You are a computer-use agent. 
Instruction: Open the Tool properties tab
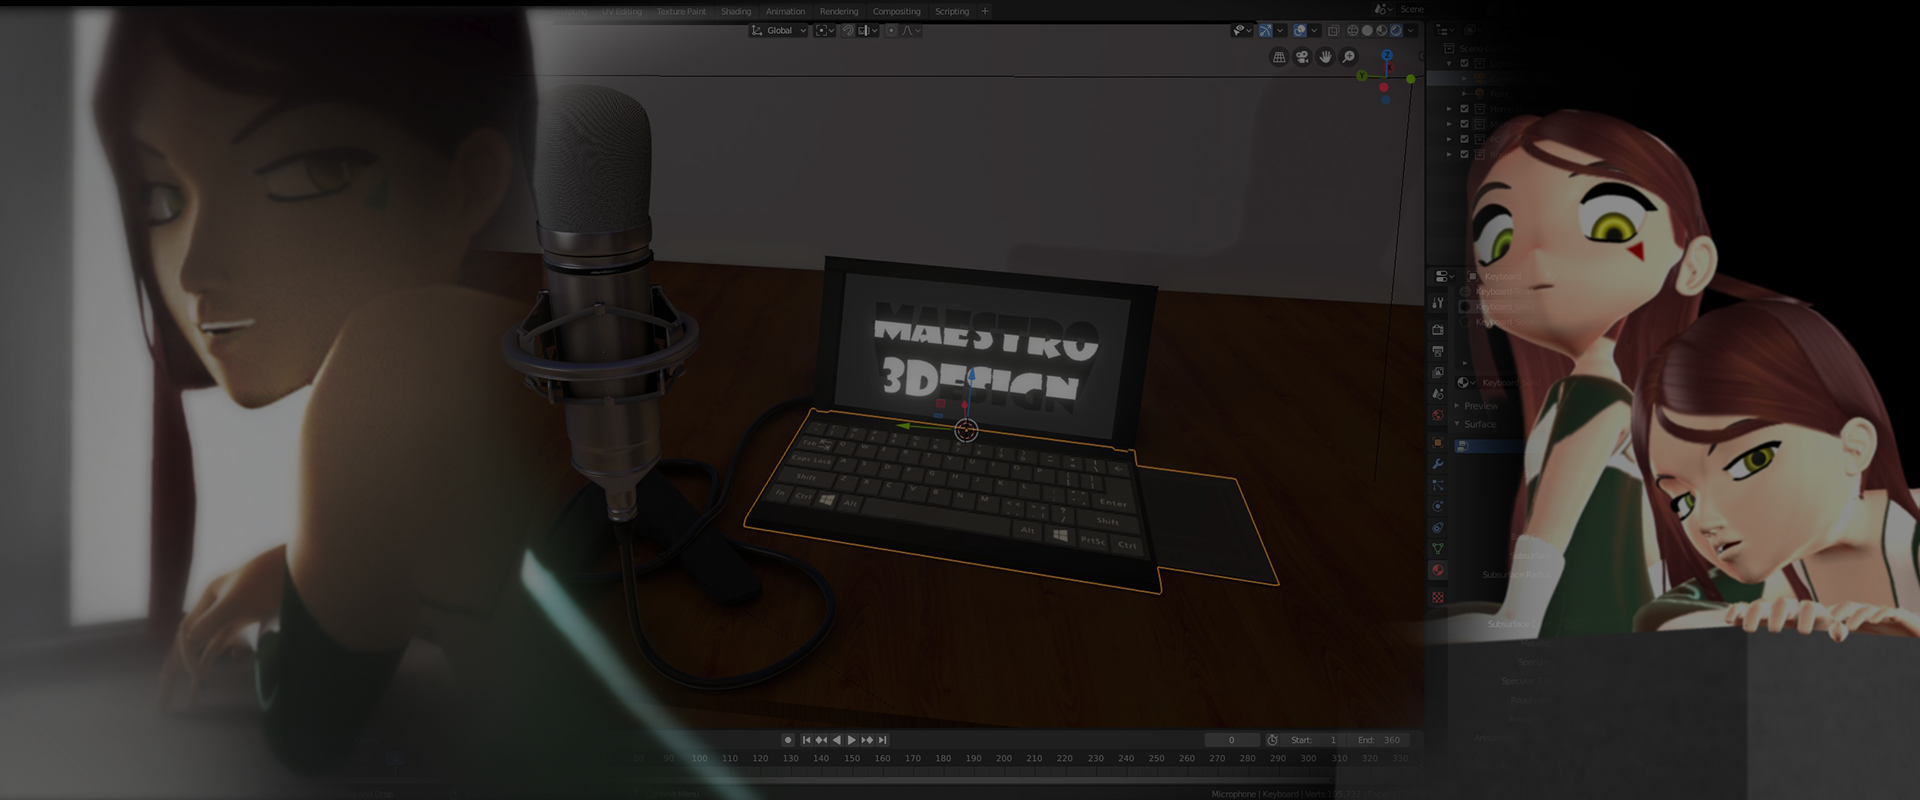(1438, 302)
